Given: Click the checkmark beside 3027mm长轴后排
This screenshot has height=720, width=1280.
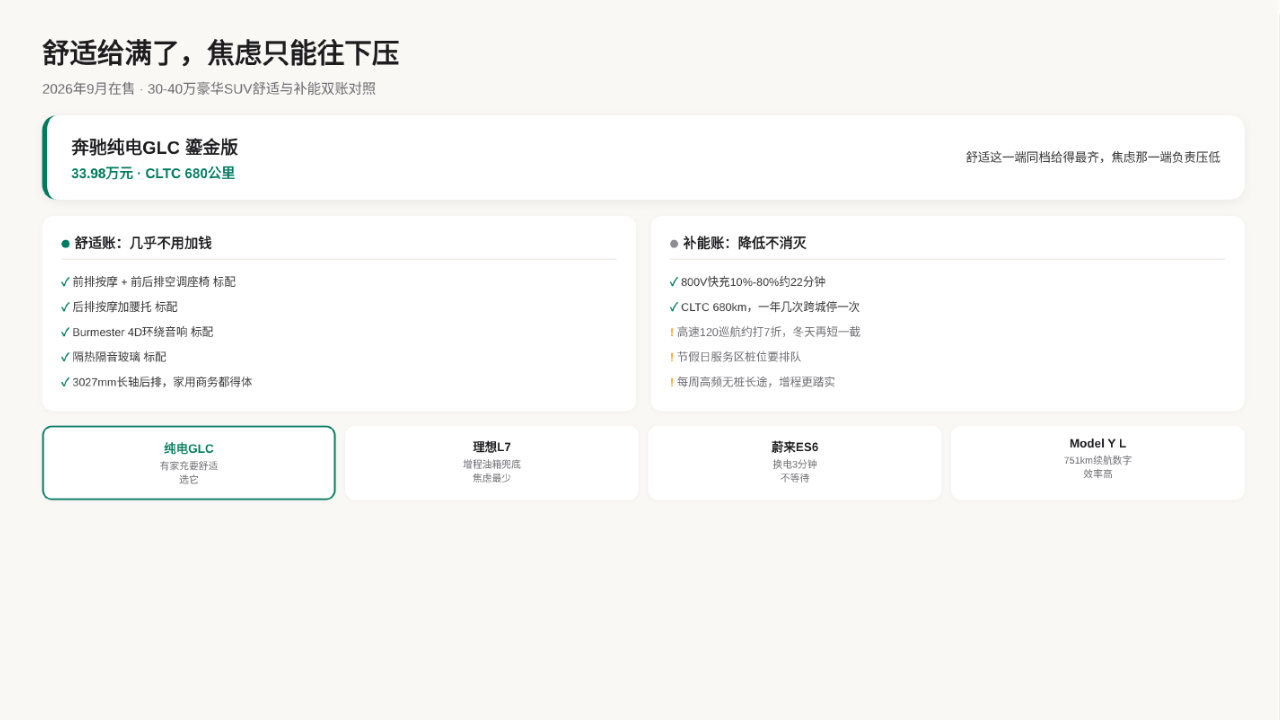Looking at the screenshot, I should pos(65,382).
